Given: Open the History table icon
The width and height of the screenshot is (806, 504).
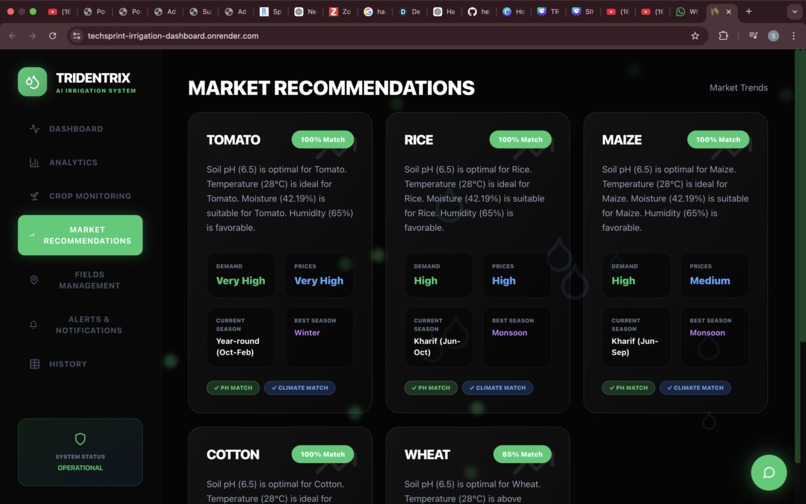Looking at the screenshot, I should pyautogui.click(x=34, y=364).
